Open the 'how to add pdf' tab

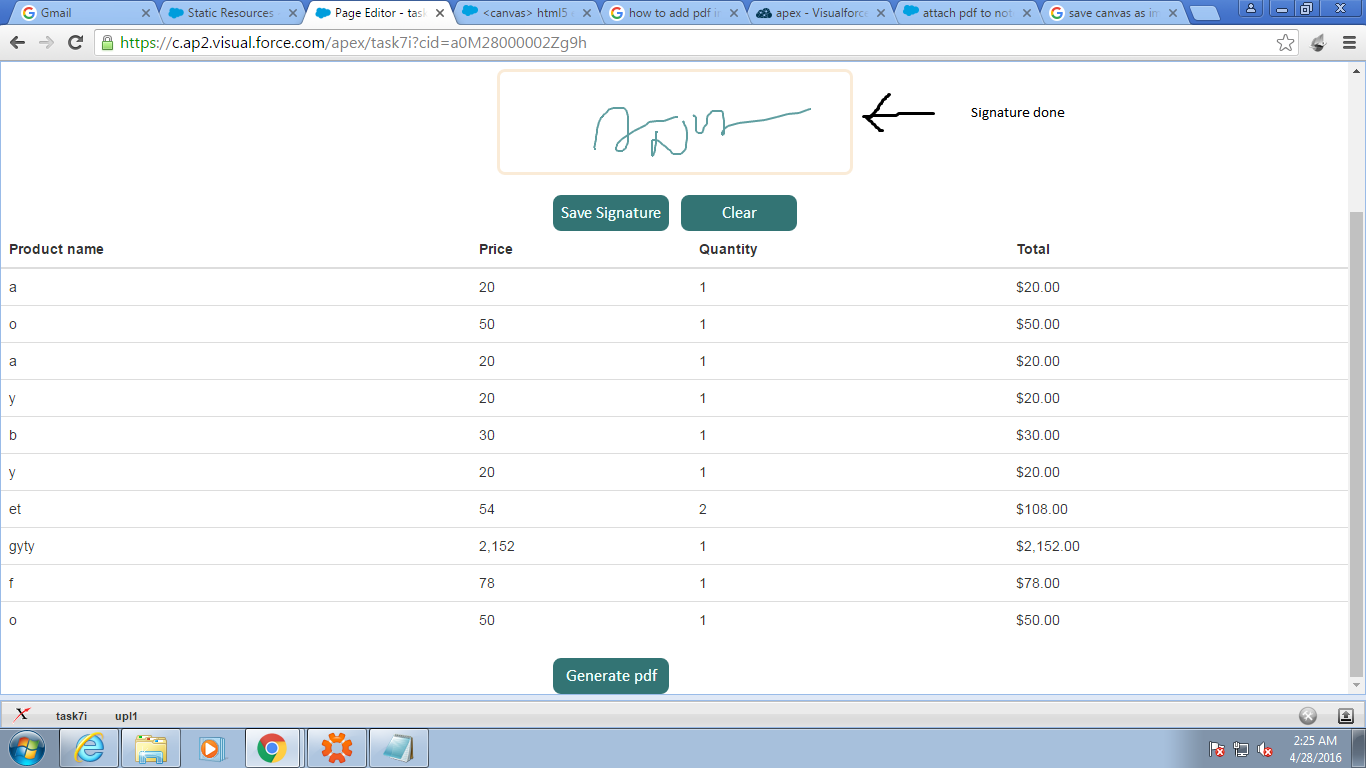pos(671,13)
